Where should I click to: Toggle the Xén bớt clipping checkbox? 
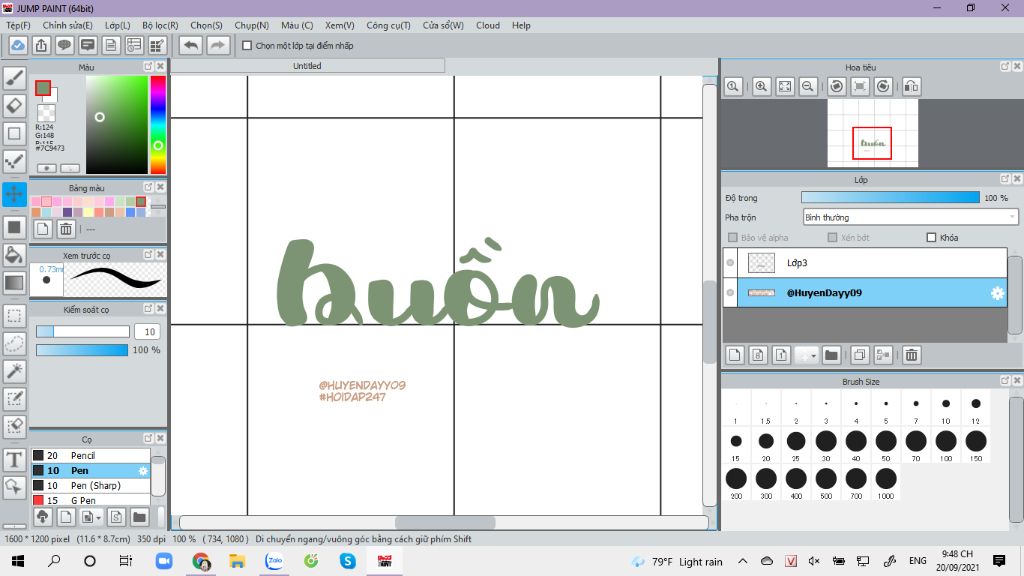coord(832,238)
